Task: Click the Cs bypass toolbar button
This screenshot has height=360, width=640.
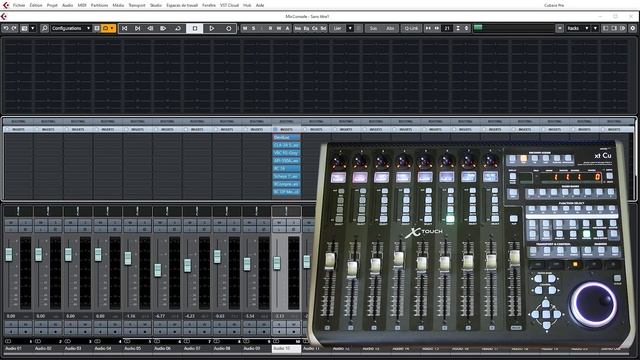Action: click(x=315, y=28)
